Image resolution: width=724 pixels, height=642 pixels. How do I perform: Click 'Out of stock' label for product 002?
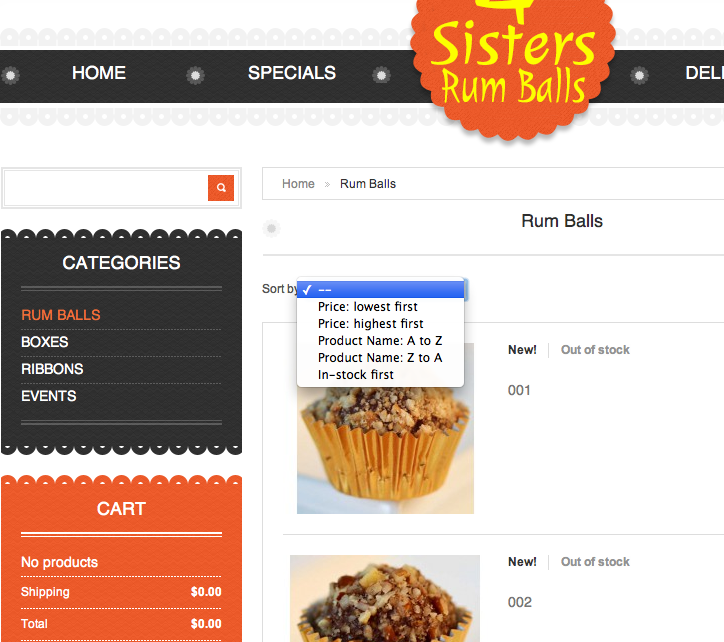pyautogui.click(x=595, y=562)
